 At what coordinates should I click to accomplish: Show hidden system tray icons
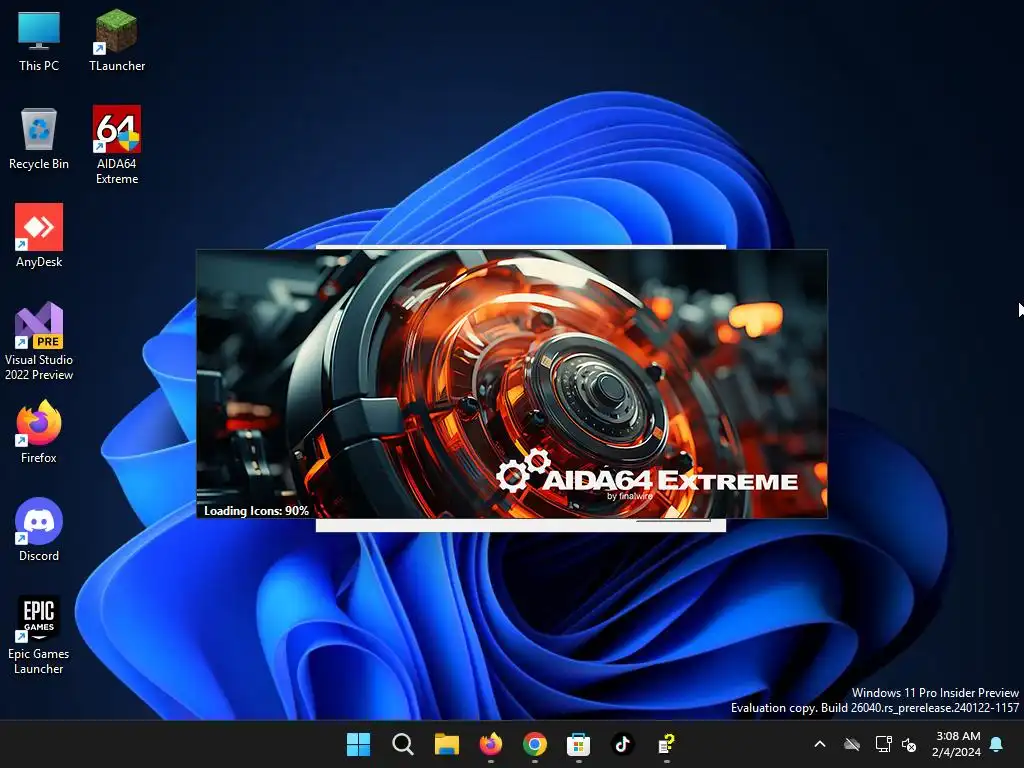point(820,744)
